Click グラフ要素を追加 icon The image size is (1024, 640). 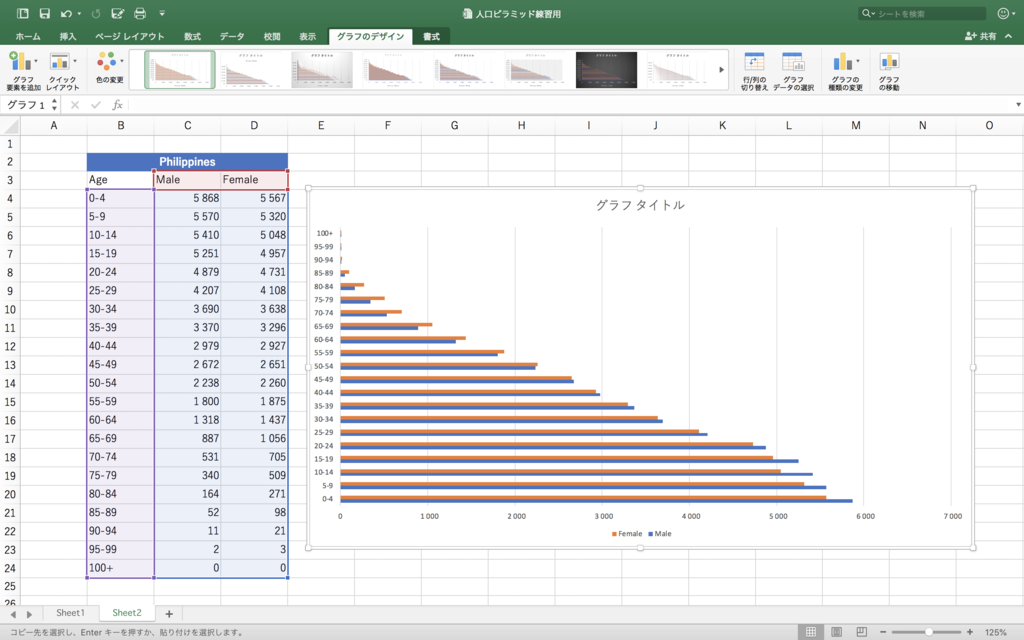point(23,69)
